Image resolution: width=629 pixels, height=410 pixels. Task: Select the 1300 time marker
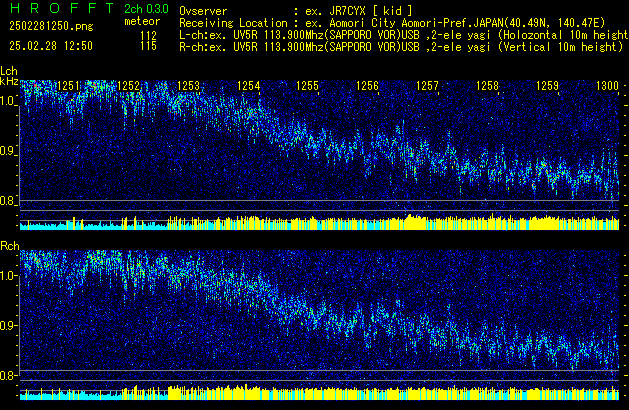point(607,86)
